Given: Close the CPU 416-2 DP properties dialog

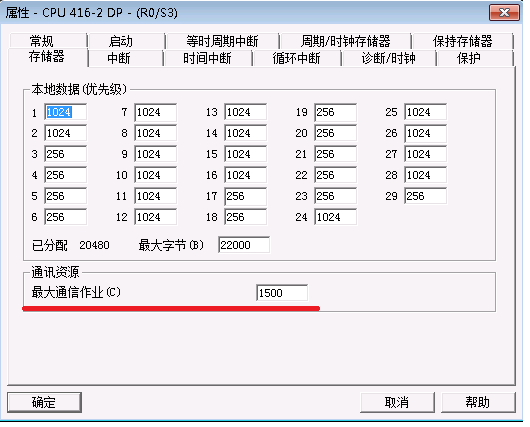Looking at the screenshot, I should tap(504, 13).
